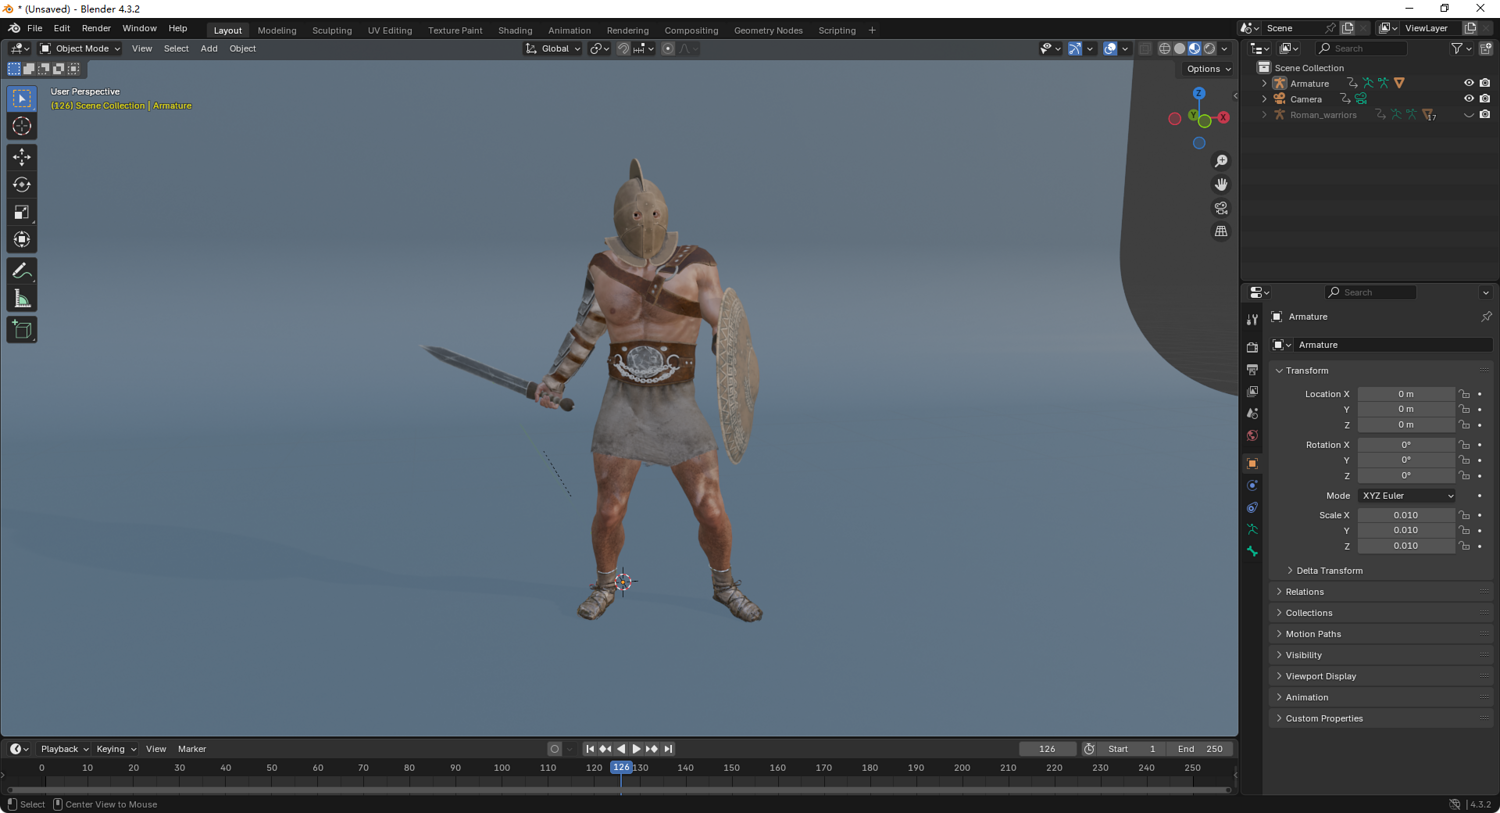1500x813 pixels.
Task: Jump to the animation start frame
Action: (x=590, y=749)
